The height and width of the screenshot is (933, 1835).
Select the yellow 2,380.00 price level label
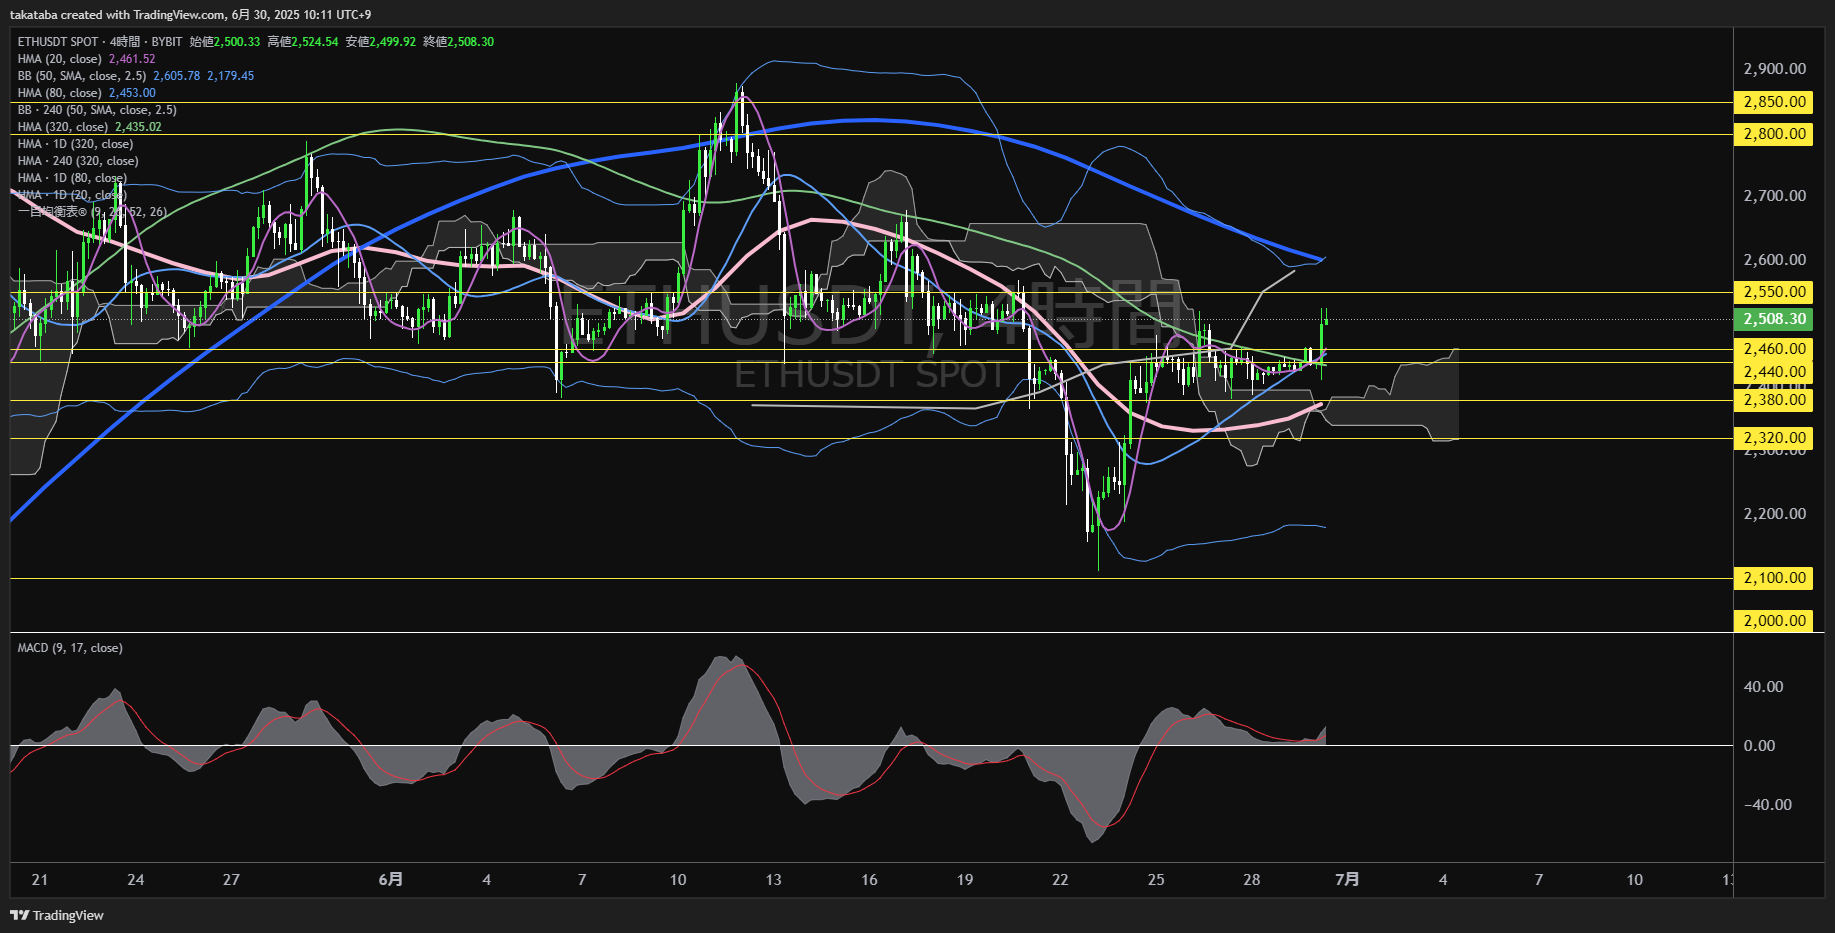coord(1774,400)
